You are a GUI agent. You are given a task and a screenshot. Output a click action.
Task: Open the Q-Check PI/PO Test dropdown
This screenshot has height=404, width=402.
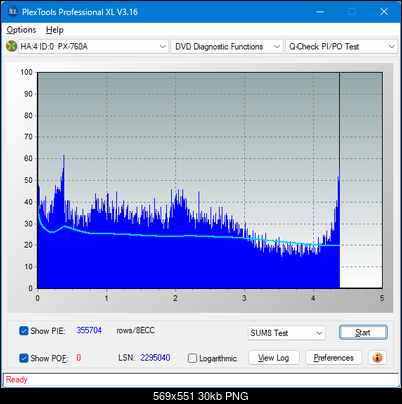click(342, 46)
